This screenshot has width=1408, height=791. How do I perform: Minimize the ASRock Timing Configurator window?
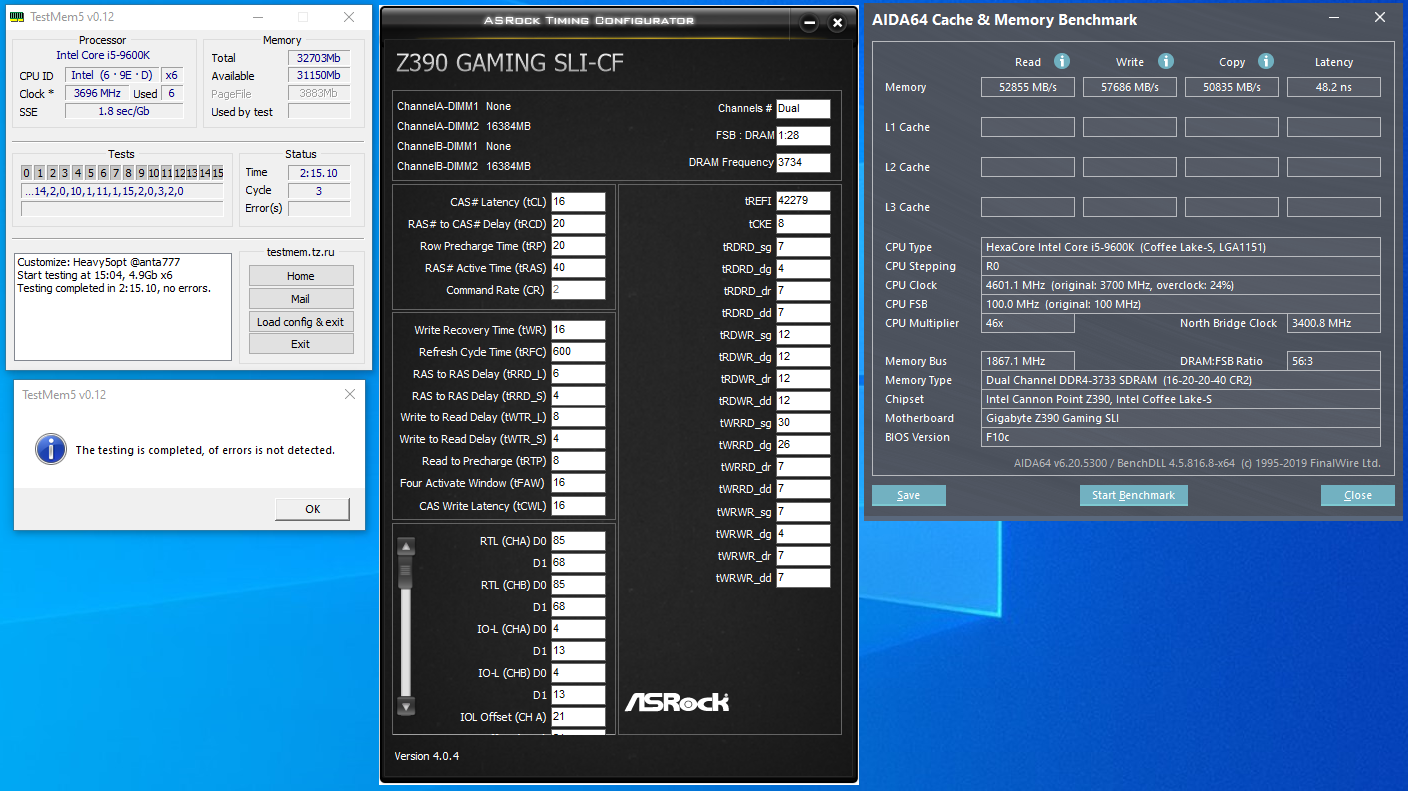coord(810,22)
